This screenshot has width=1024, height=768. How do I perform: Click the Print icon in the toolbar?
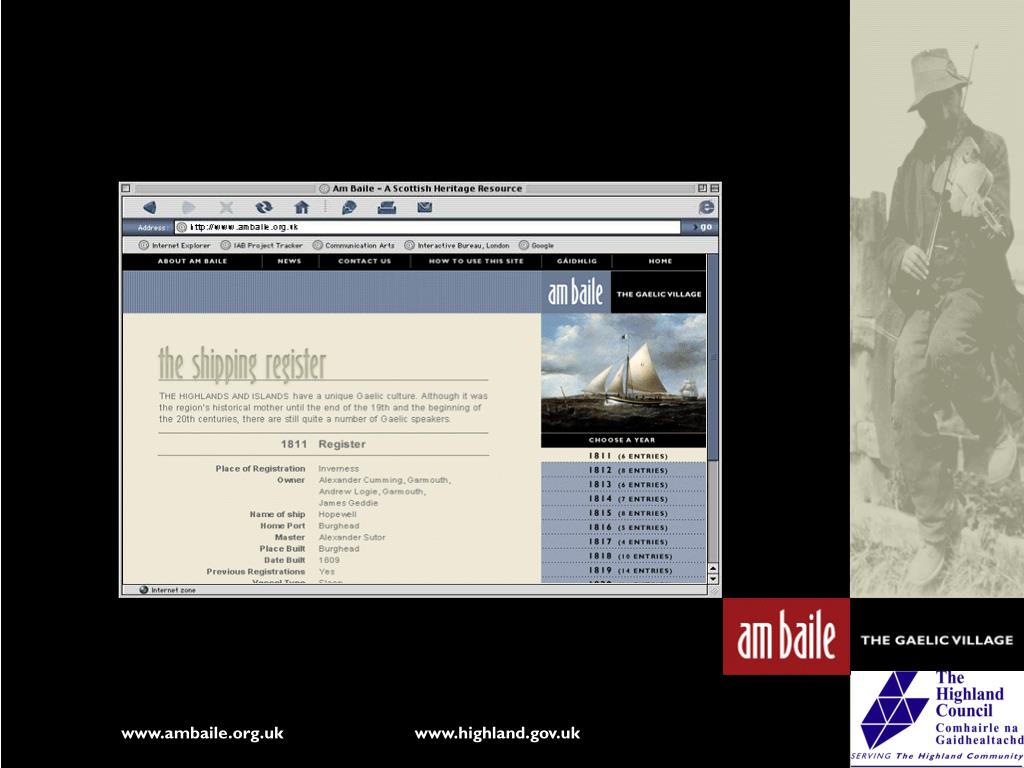387,208
